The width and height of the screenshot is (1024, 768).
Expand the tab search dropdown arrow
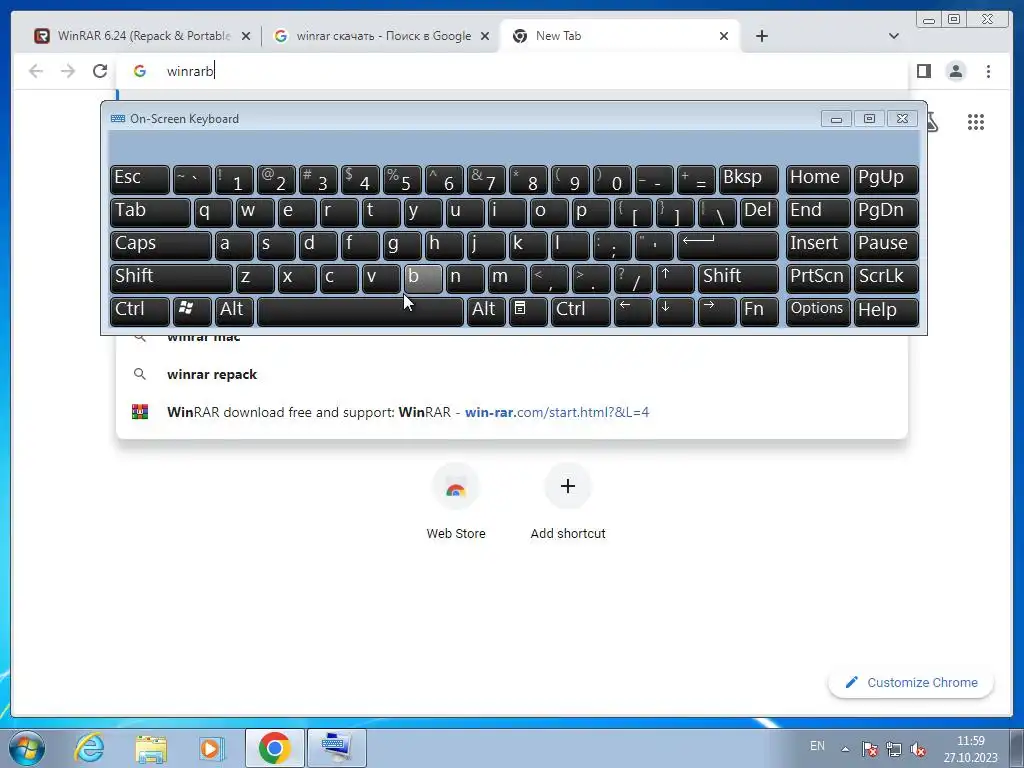pyautogui.click(x=894, y=36)
